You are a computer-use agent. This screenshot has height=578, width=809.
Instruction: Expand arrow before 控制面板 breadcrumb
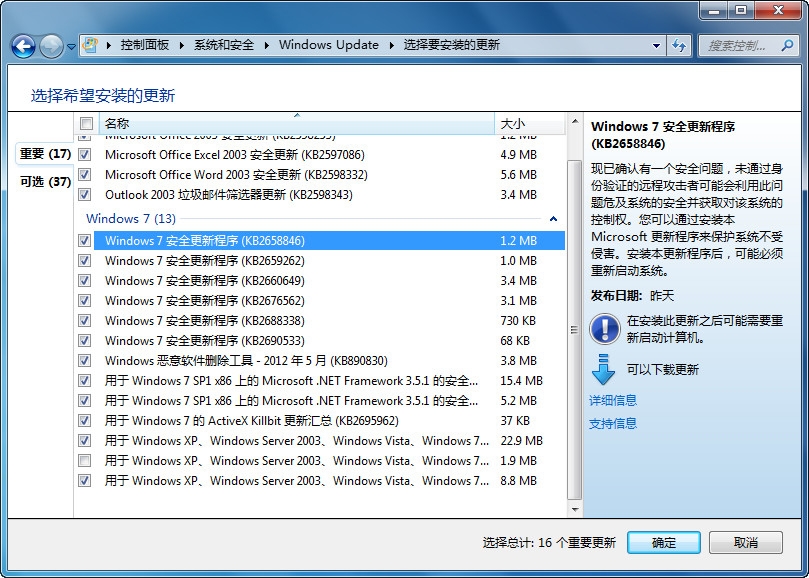[x=109, y=45]
